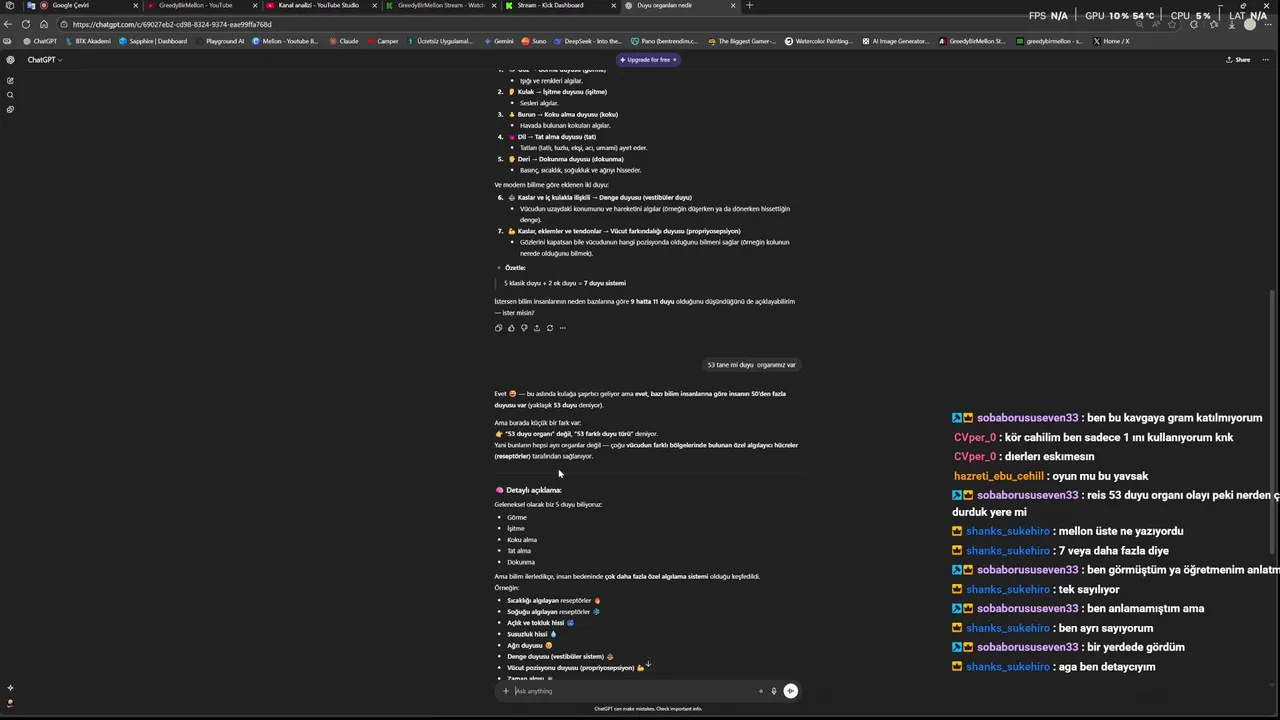This screenshot has width=1280, height=720.
Task: Open the Home / X bookmark
Action: coord(1111,41)
